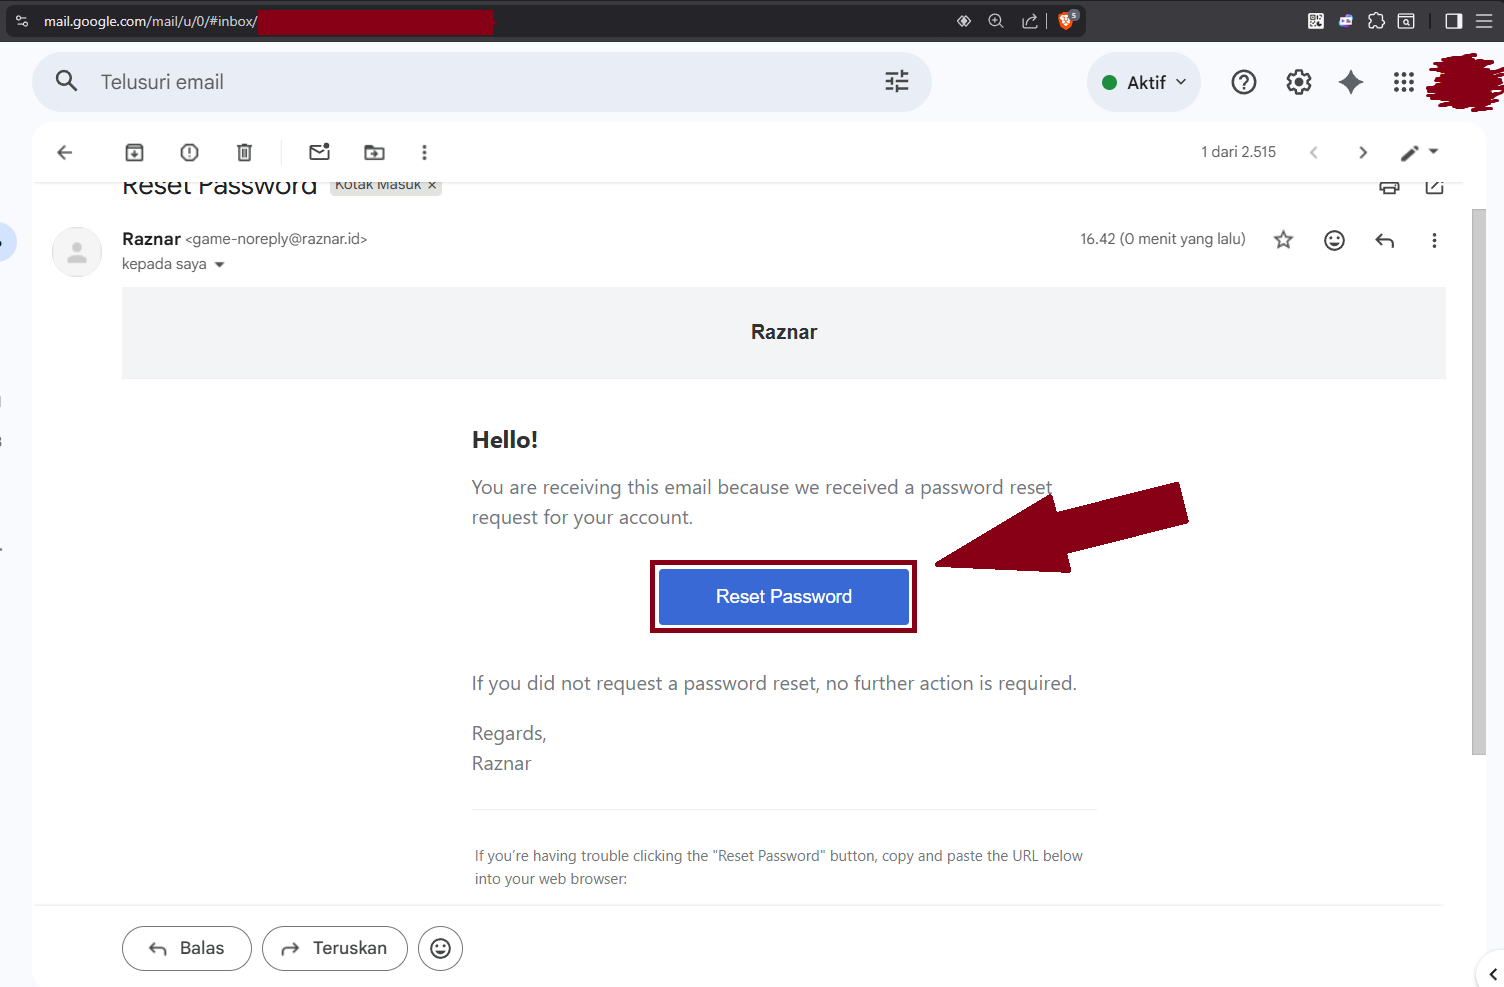Delete the email with trash icon

coord(244,152)
